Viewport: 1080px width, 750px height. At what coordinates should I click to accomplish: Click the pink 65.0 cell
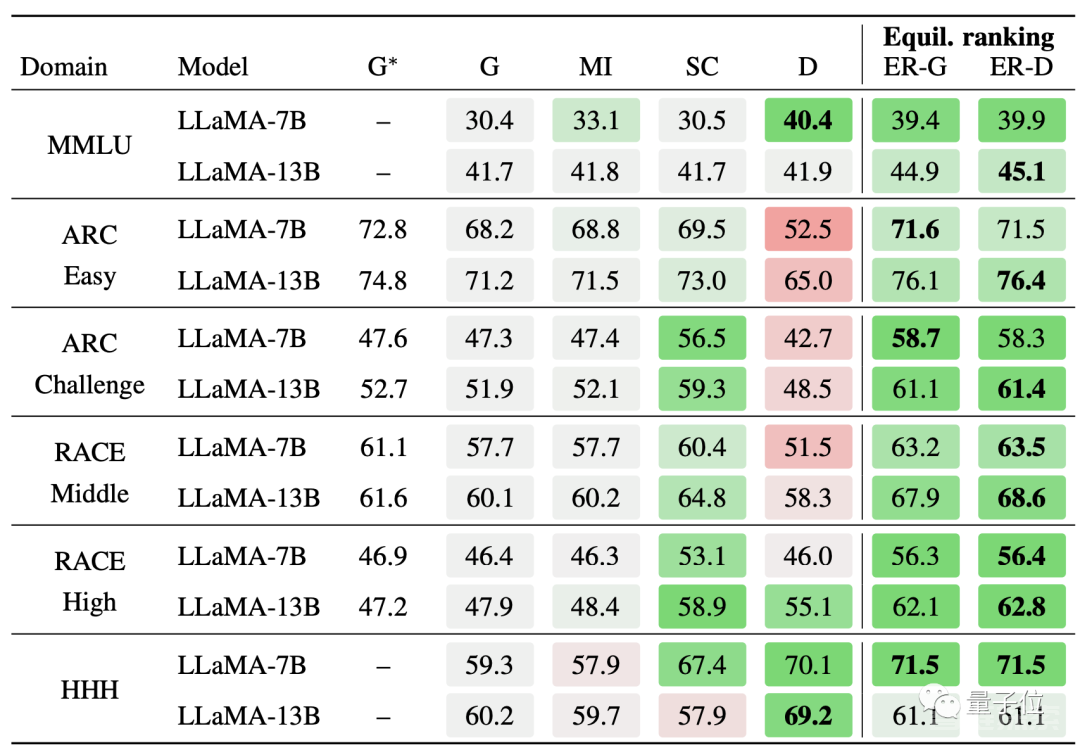808,281
